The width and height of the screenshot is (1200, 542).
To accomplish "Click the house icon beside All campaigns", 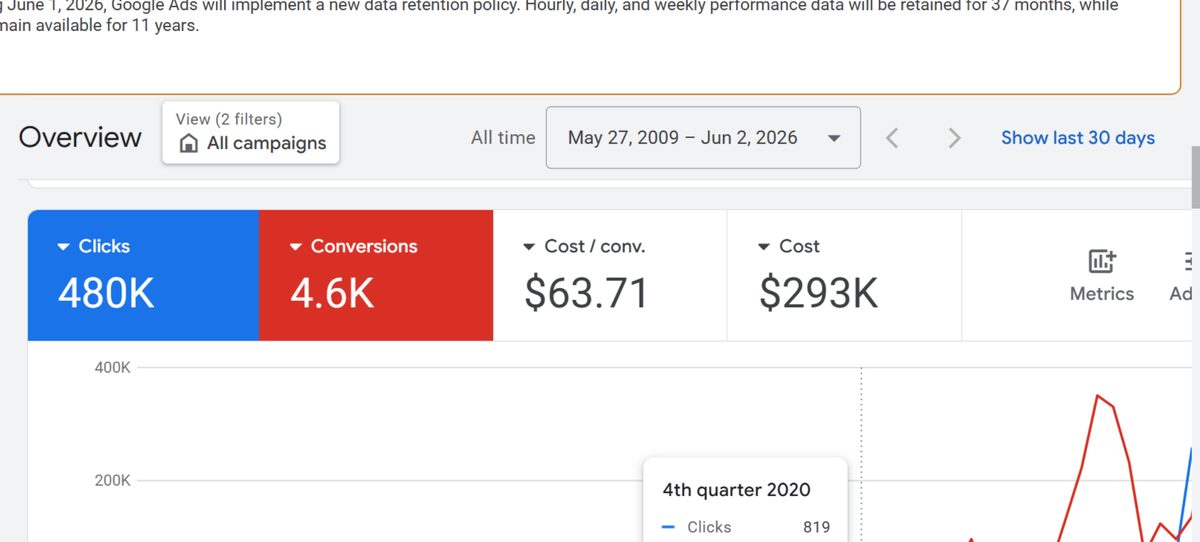I will pos(188,144).
